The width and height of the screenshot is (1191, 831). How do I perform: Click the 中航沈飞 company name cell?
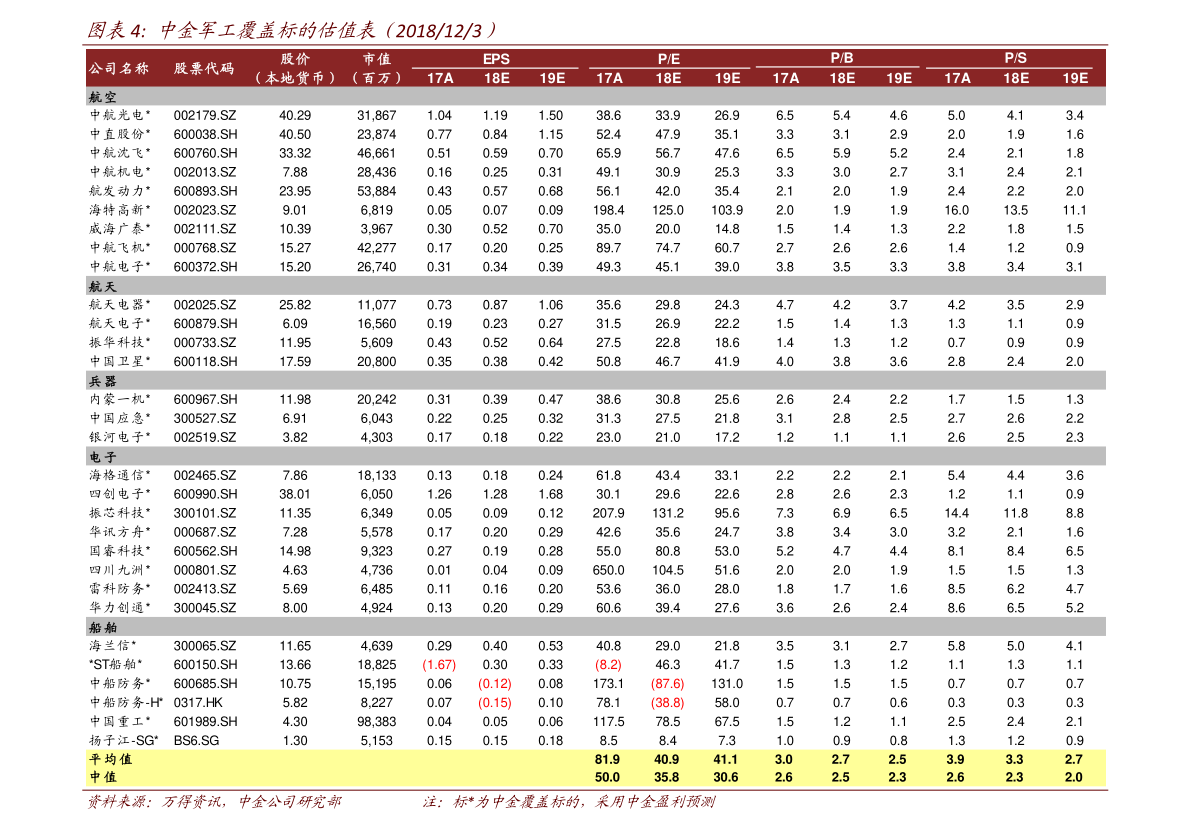coord(119,153)
